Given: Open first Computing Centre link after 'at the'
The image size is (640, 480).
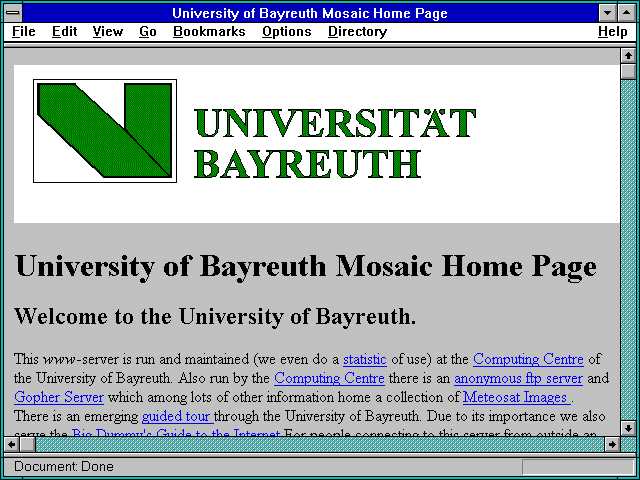Looking at the screenshot, I should tap(528, 360).
